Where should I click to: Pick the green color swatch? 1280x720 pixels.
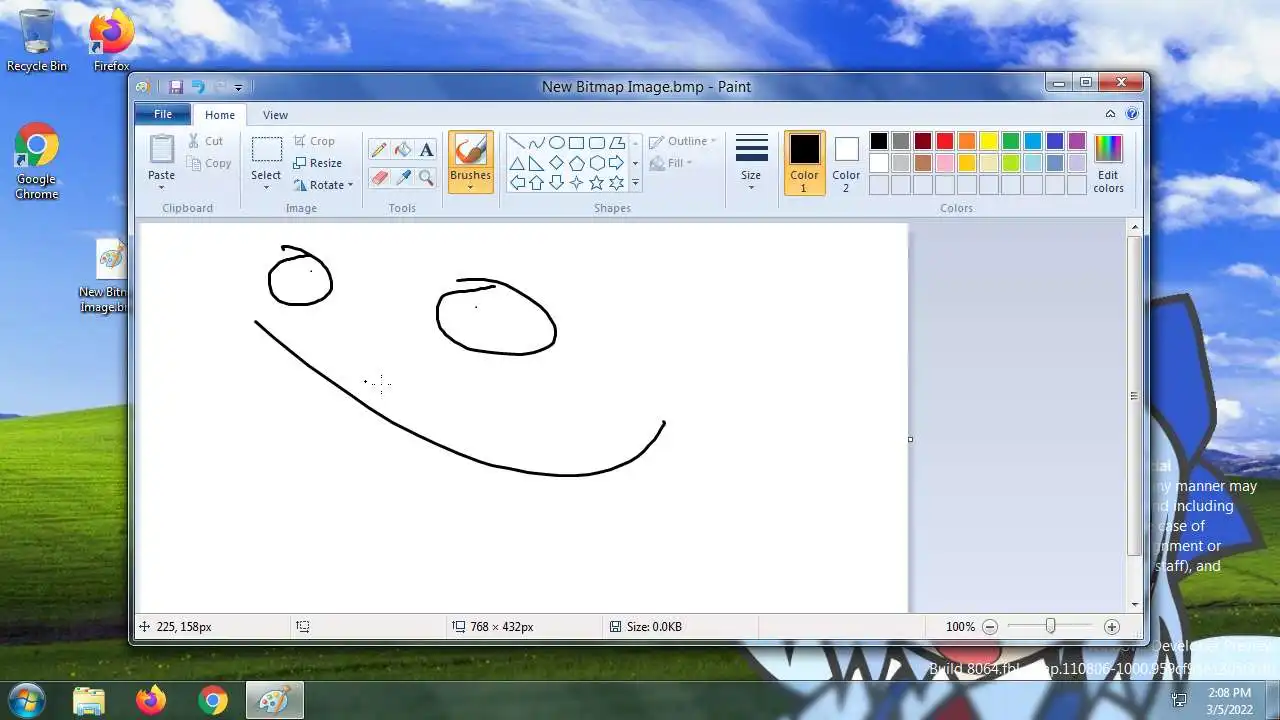click(1011, 141)
